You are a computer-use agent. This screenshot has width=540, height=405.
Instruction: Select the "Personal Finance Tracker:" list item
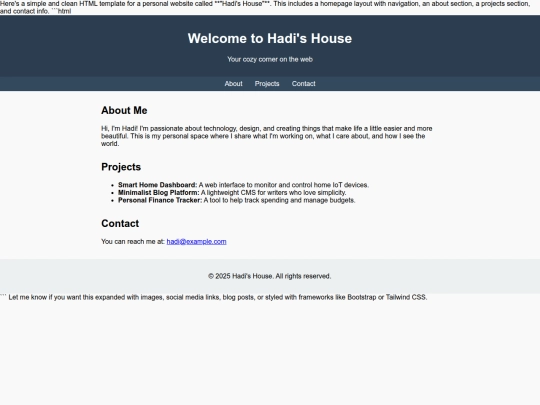(x=237, y=200)
